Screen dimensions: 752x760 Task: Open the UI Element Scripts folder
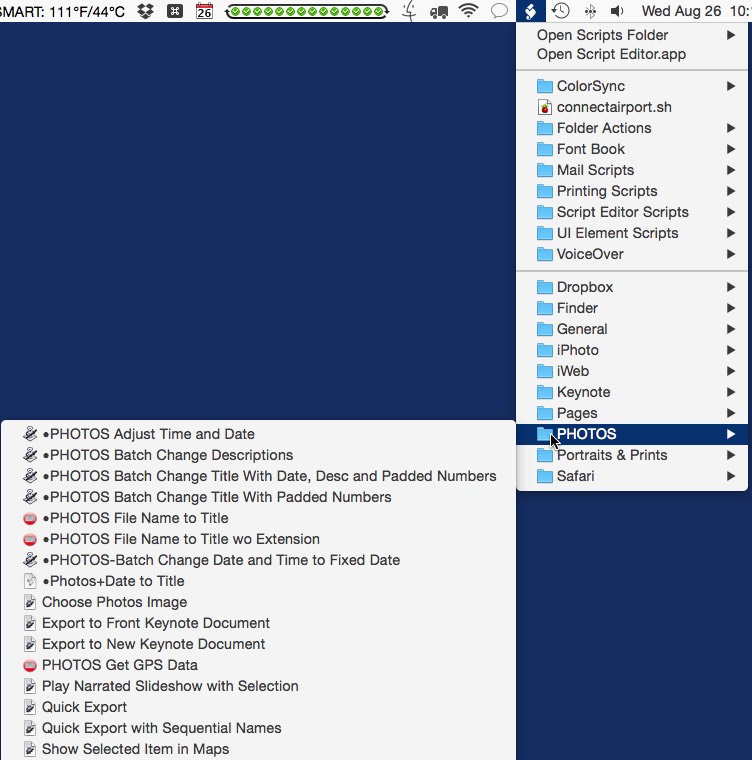click(x=632, y=233)
